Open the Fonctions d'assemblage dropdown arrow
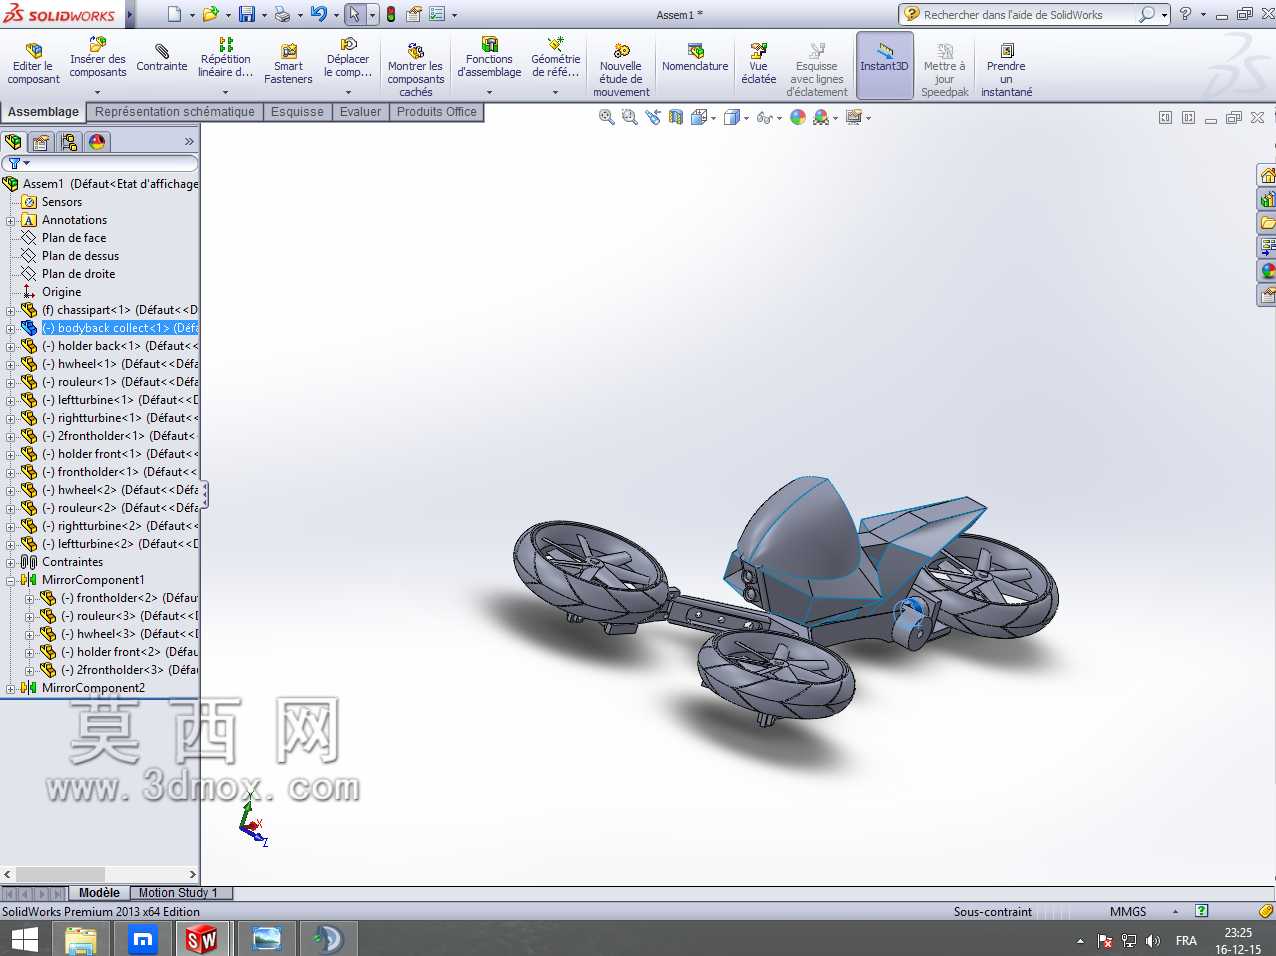 tap(489, 92)
